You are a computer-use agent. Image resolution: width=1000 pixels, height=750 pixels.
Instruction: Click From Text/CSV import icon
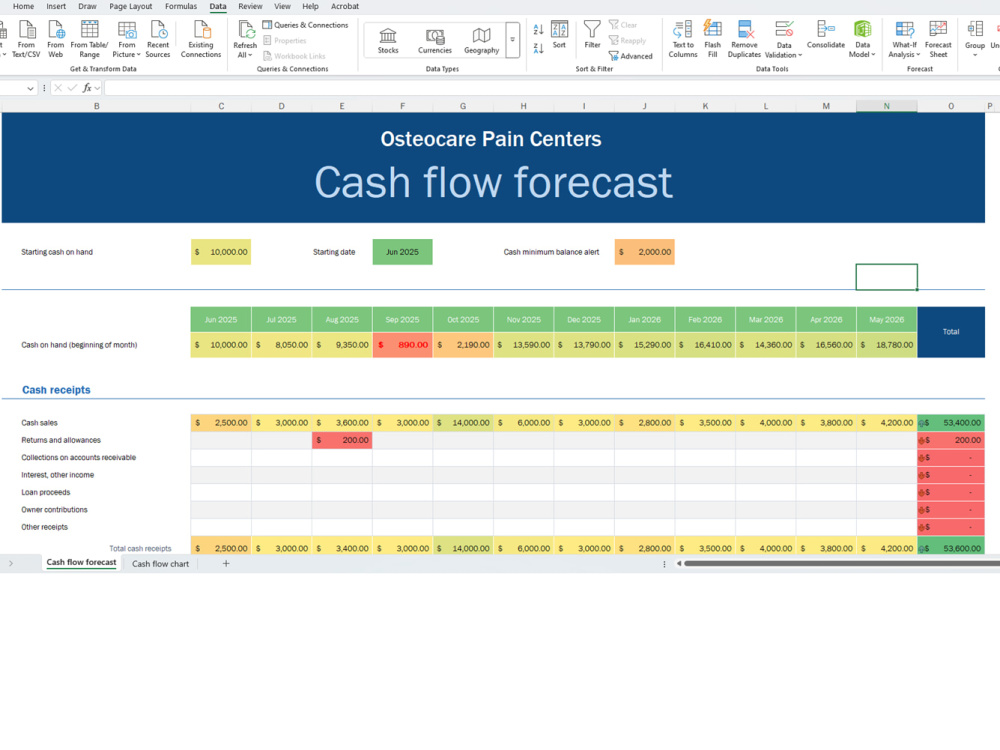tap(26, 39)
